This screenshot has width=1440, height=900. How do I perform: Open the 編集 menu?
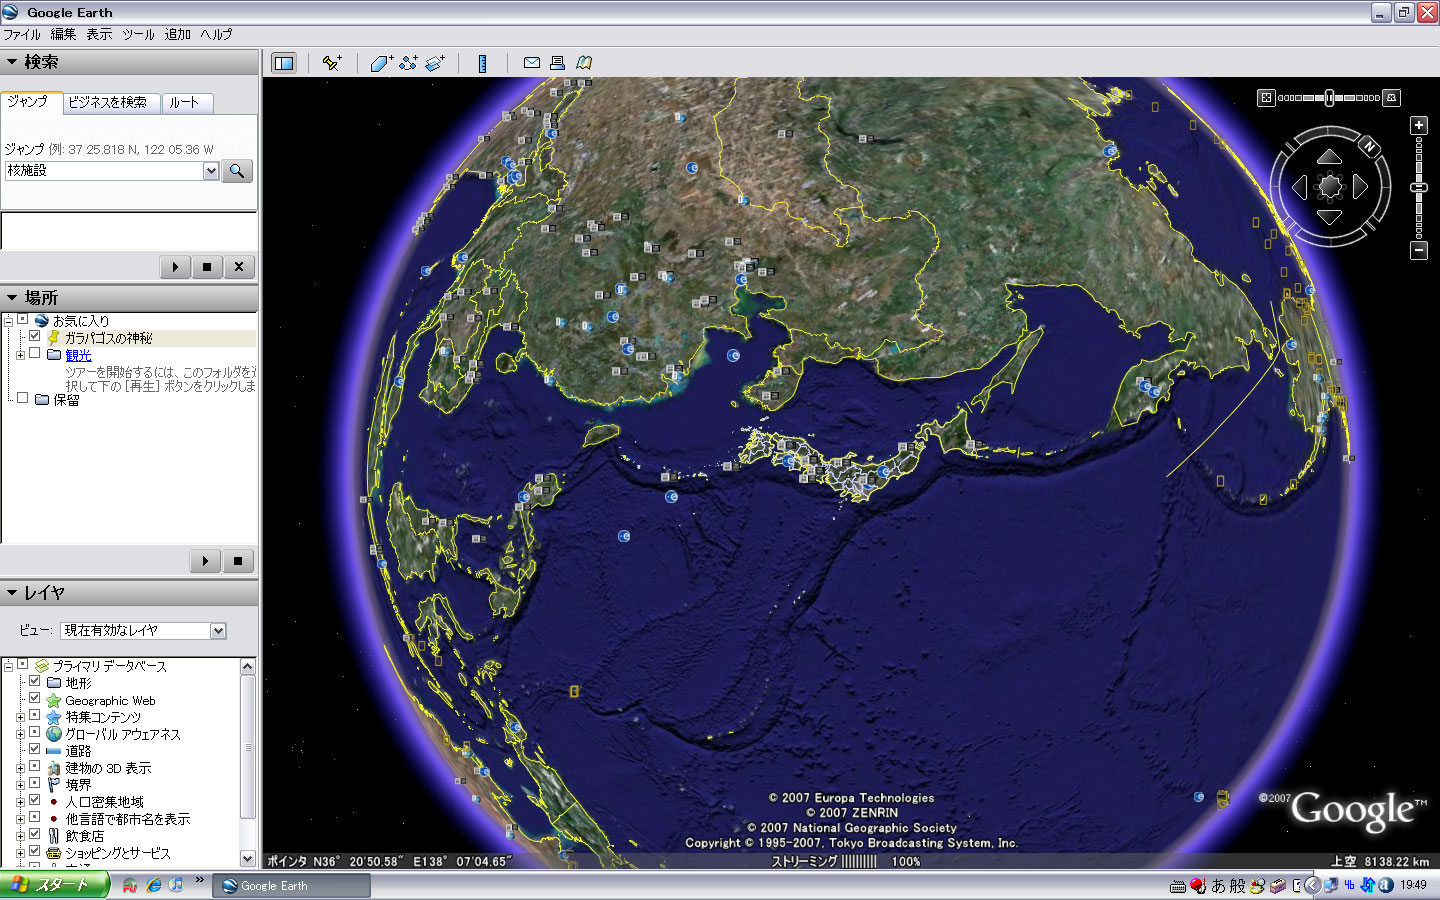(64, 34)
